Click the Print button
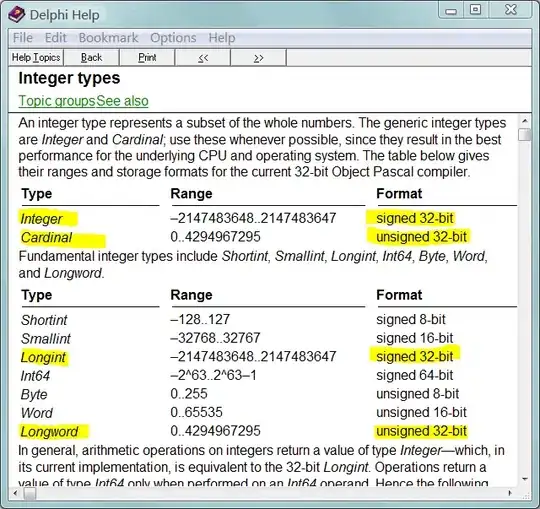The image size is (540, 509). point(147,57)
